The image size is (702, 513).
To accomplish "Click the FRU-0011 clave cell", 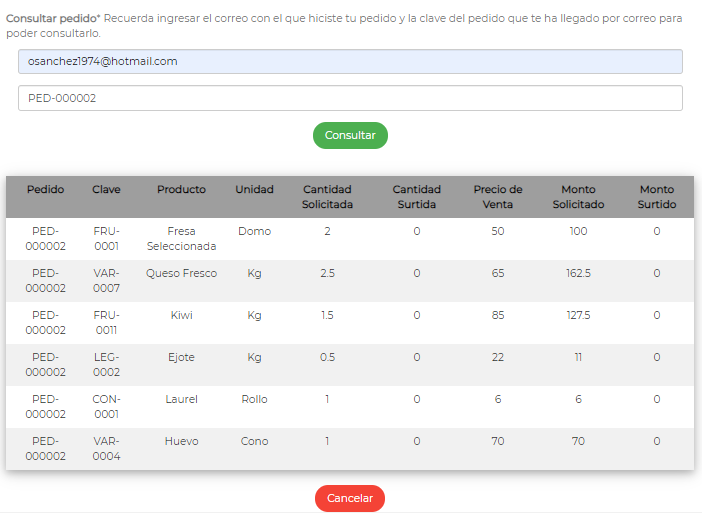I will coord(106,323).
